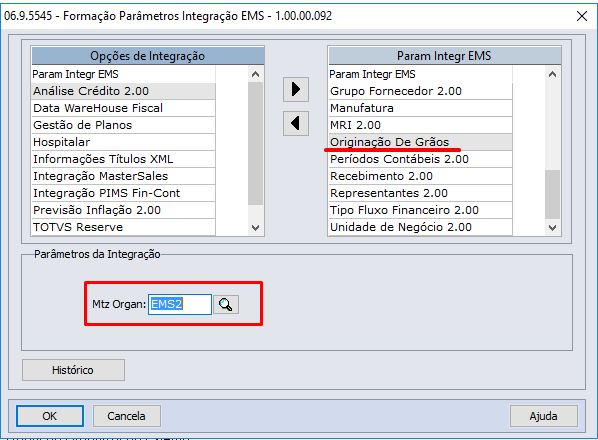The image size is (598, 440).
Task: Select Data WareHouse Fiscal row
Action: coord(124,108)
